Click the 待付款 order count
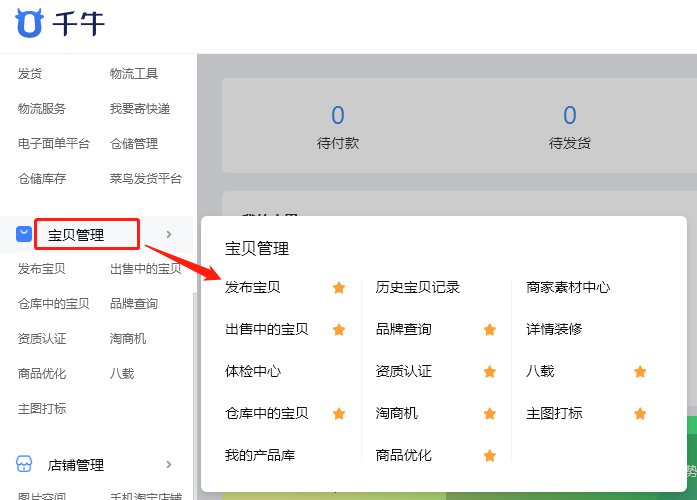 pos(338,115)
